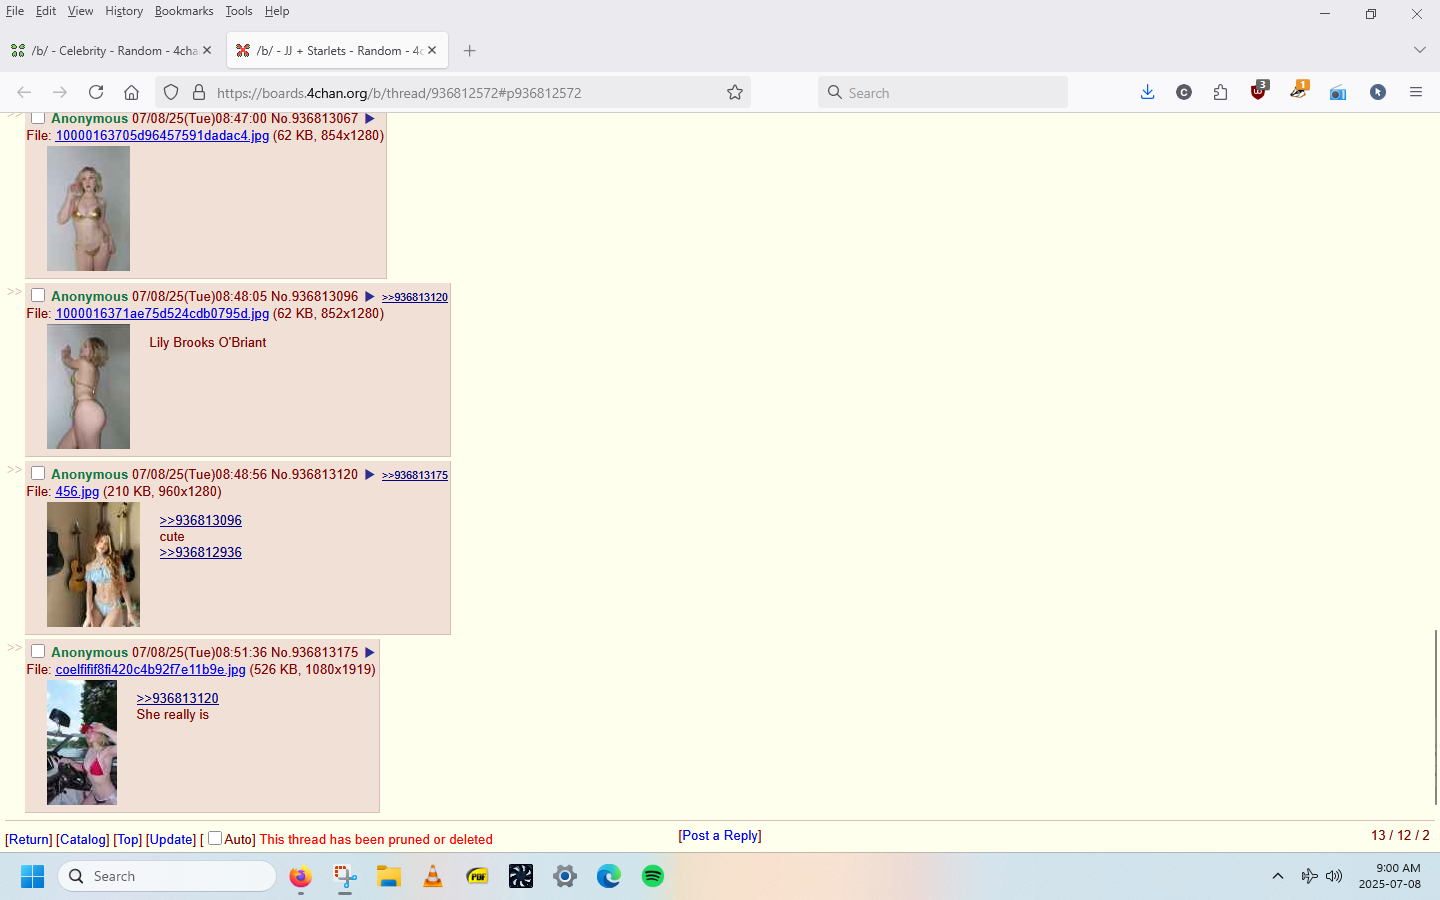Enable the Auto update checkbox
Image resolution: width=1440 pixels, height=900 pixels.
(x=215, y=838)
